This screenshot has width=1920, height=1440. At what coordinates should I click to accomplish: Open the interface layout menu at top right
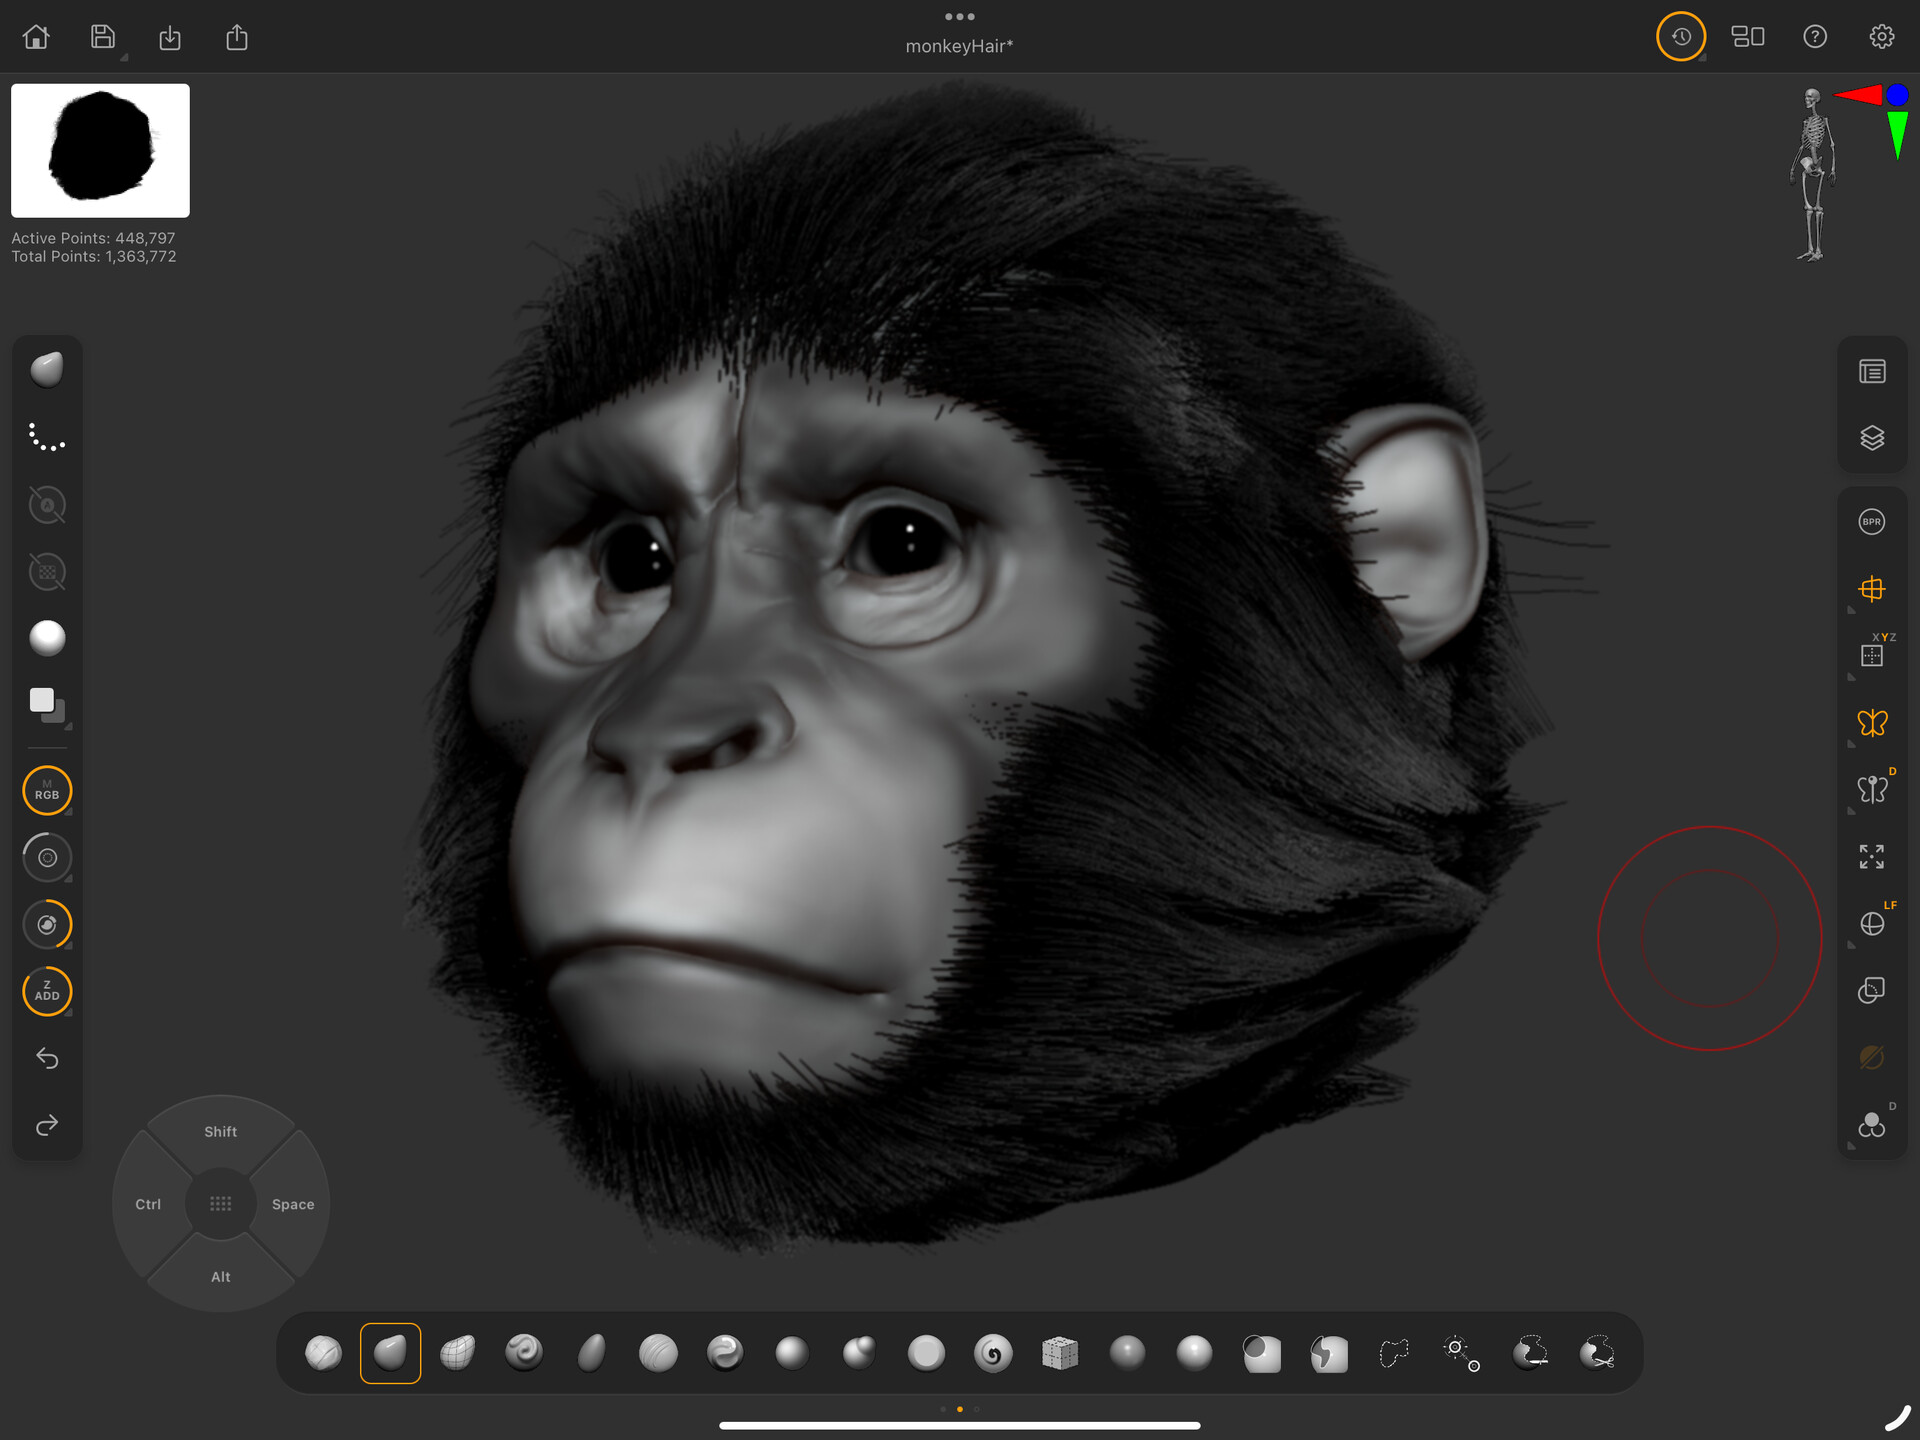point(1748,36)
